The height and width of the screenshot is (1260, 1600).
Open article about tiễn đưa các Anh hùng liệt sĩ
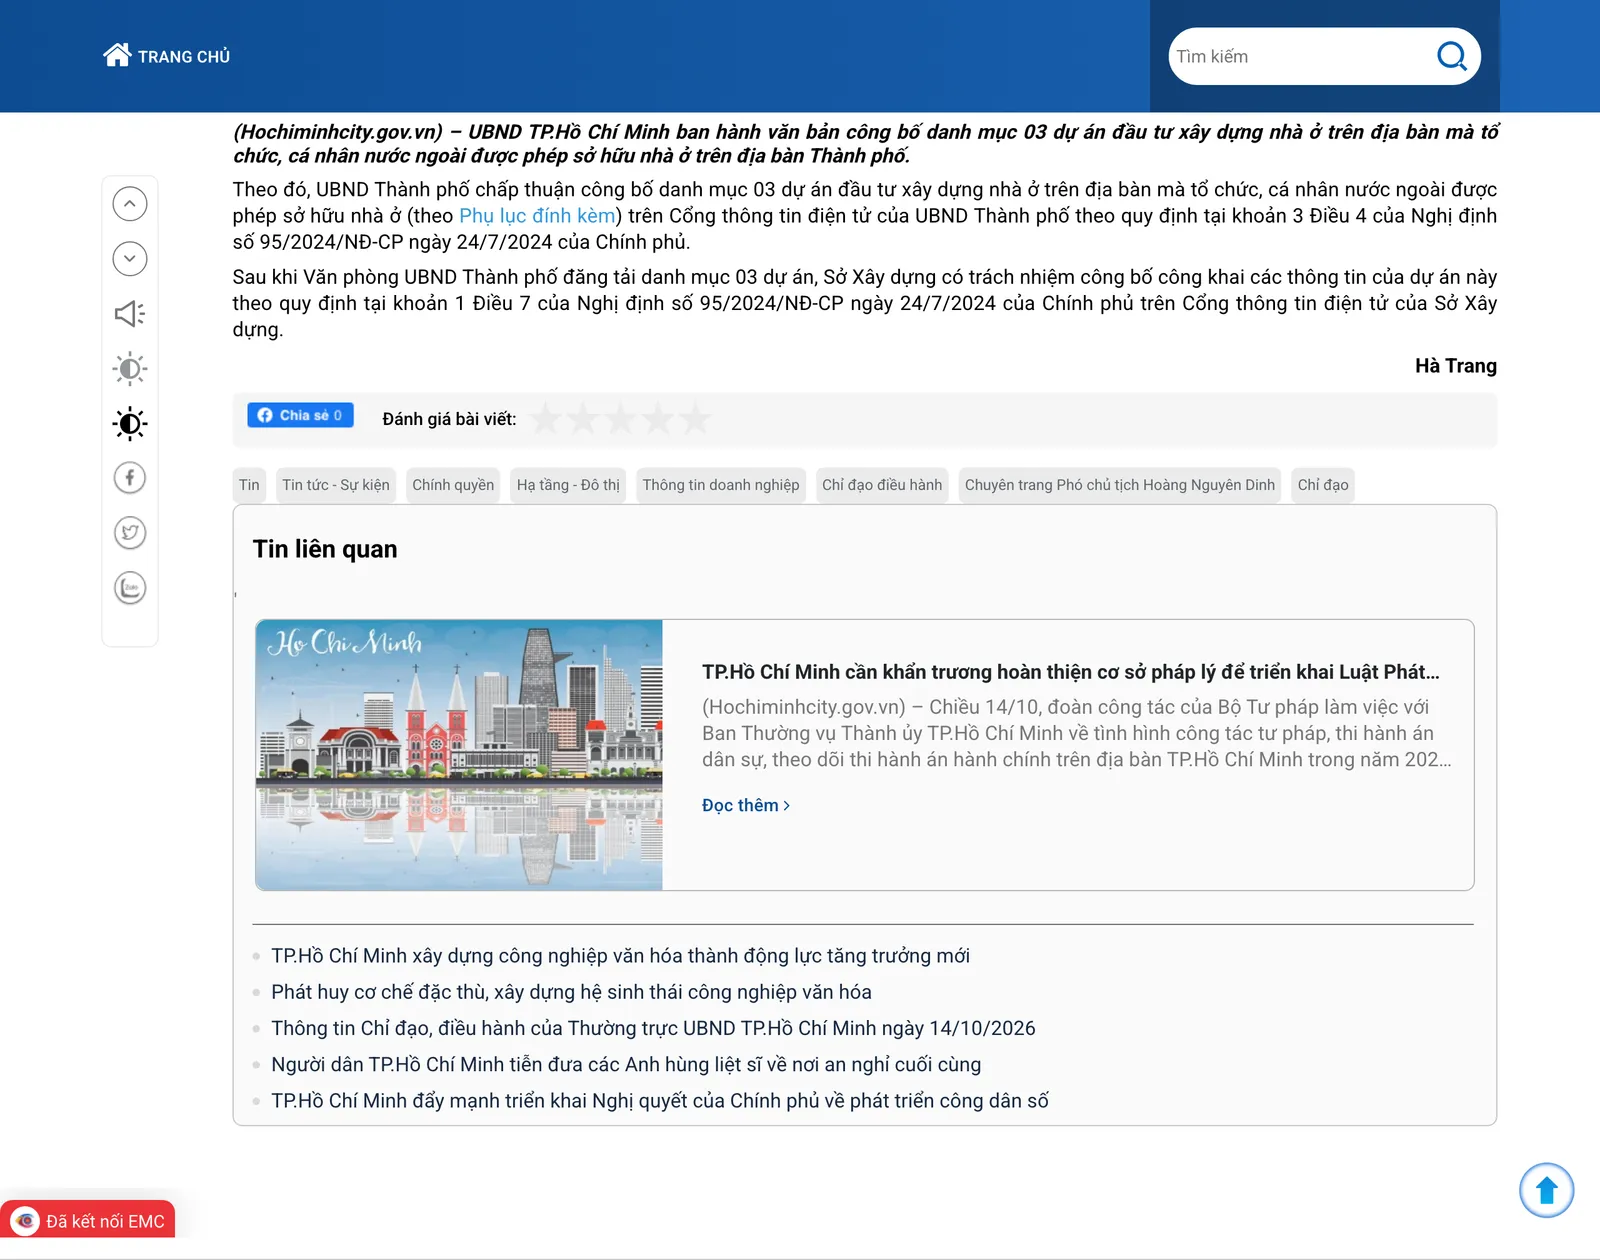[626, 1064]
